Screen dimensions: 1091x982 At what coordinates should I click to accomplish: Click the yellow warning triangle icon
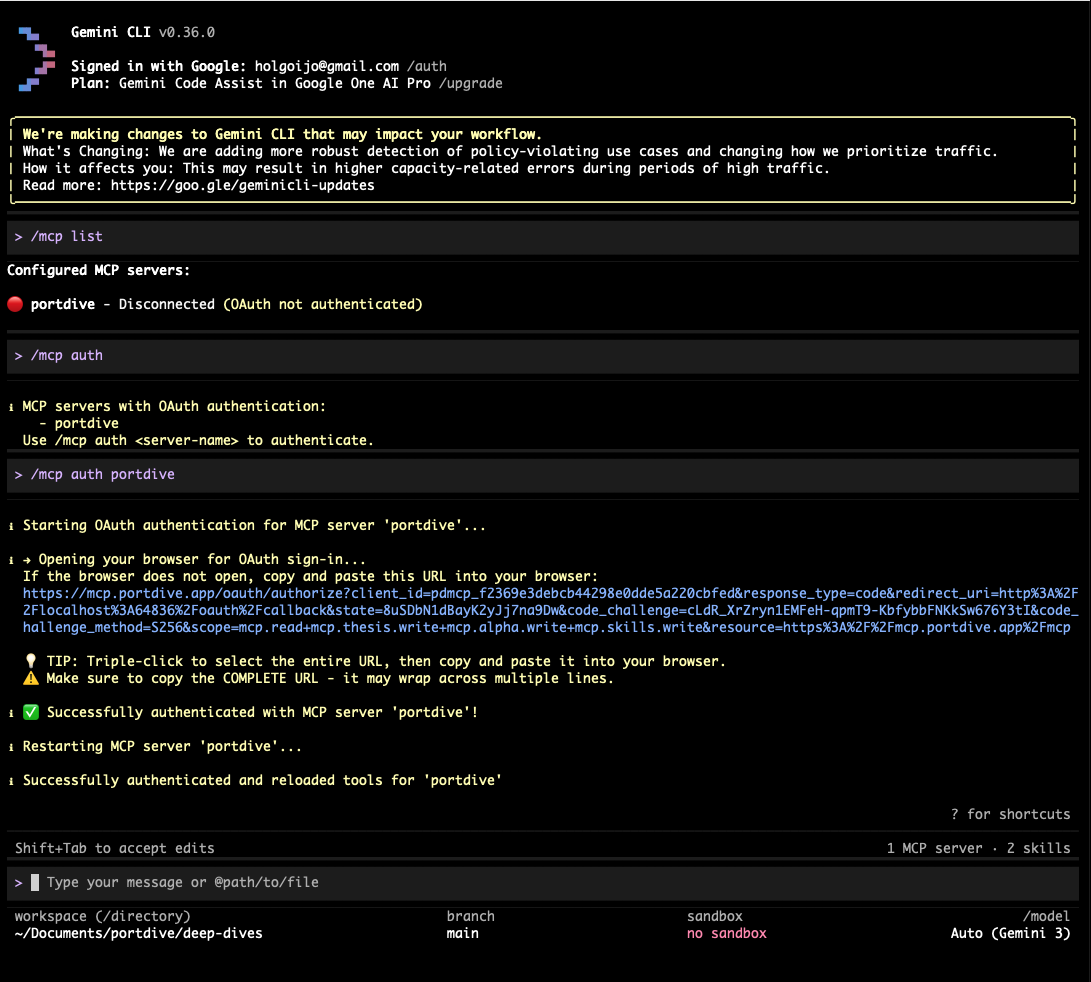pyautogui.click(x=31, y=678)
